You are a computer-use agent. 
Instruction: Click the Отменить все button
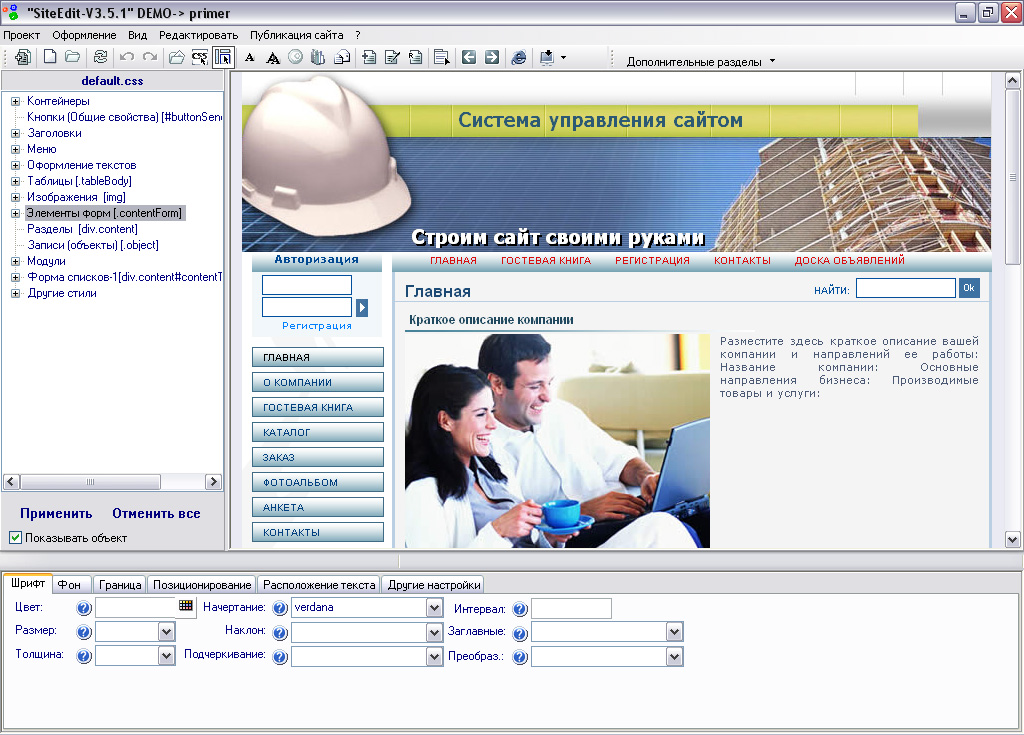[x=156, y=513]
